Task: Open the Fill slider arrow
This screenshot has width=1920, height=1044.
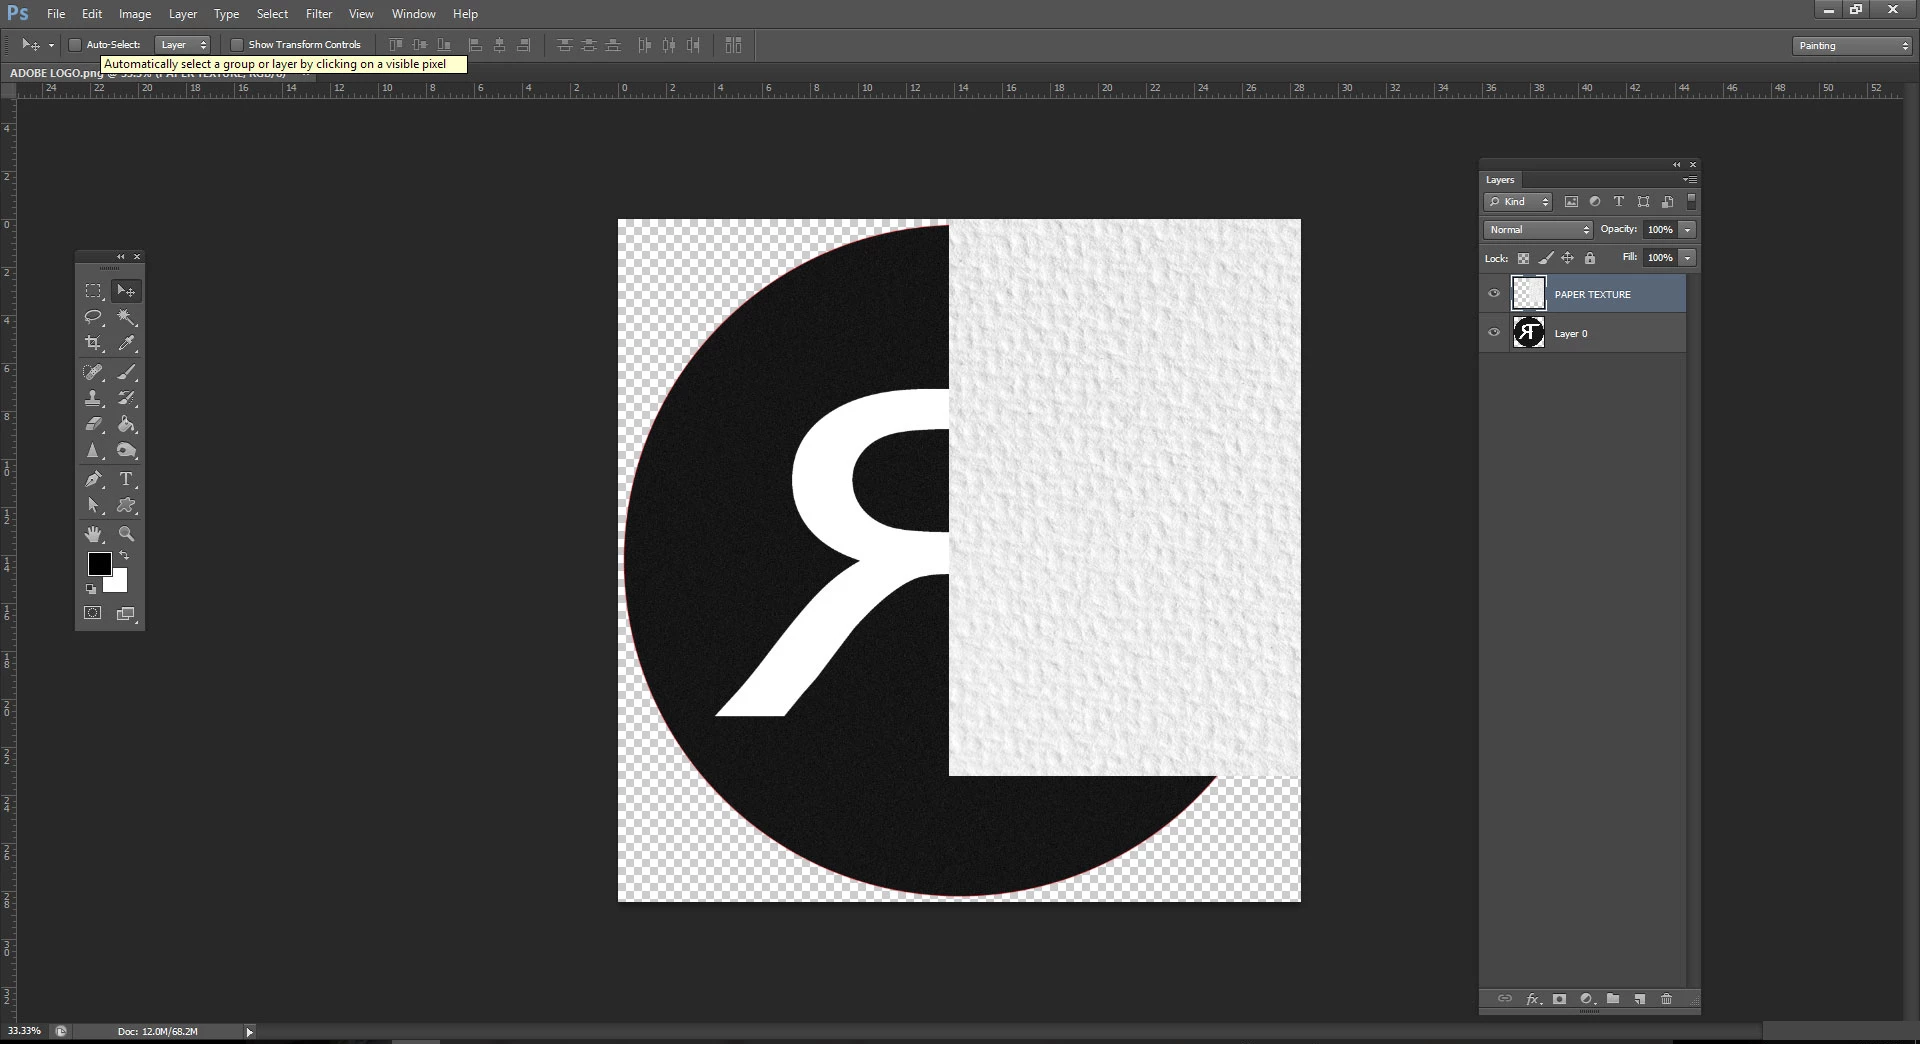Action: click(x=1688, y=258)
